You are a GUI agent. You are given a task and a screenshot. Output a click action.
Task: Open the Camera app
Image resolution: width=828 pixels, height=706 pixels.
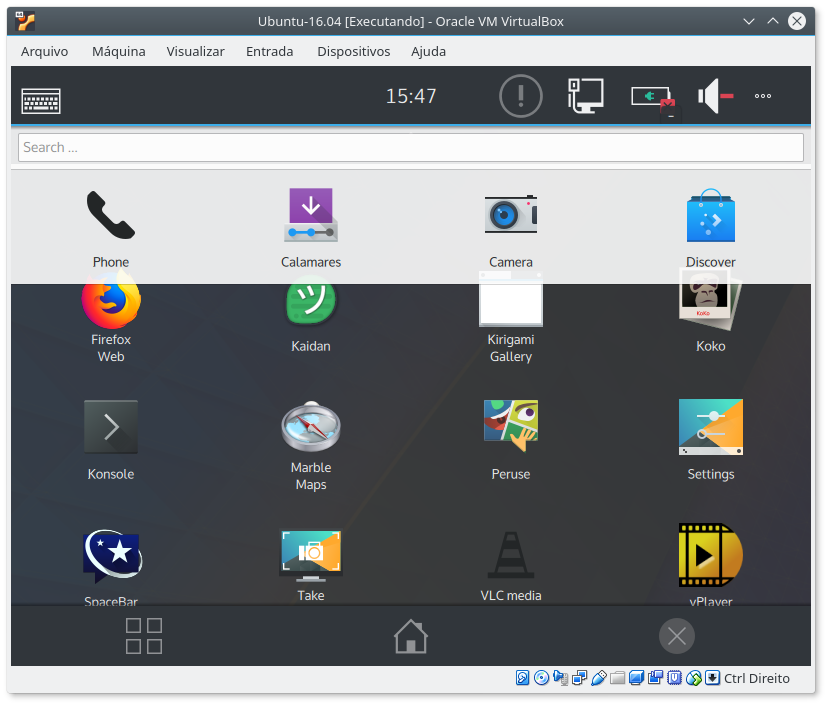[510, 214]
